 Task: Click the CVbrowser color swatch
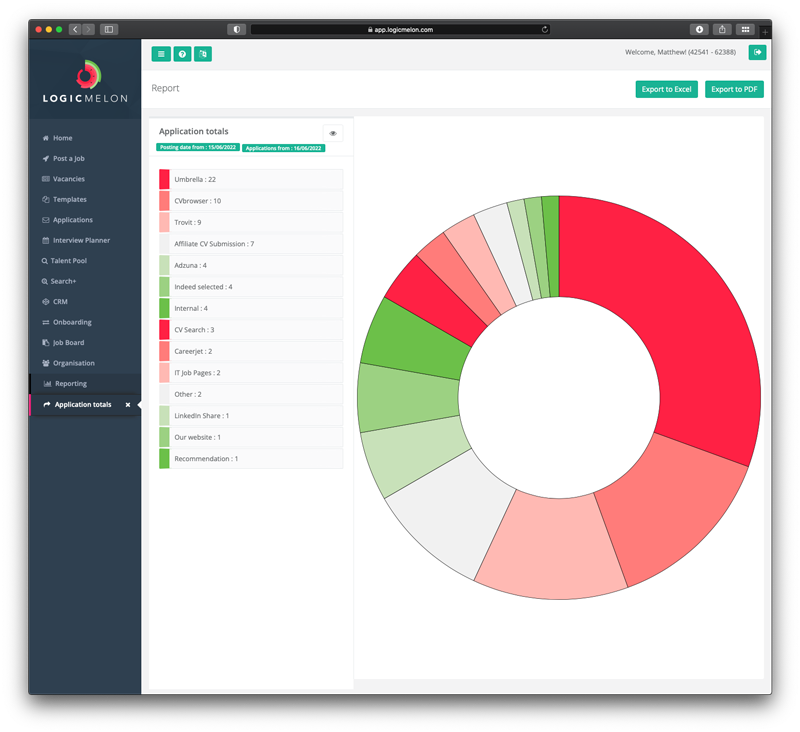point(164,200)
